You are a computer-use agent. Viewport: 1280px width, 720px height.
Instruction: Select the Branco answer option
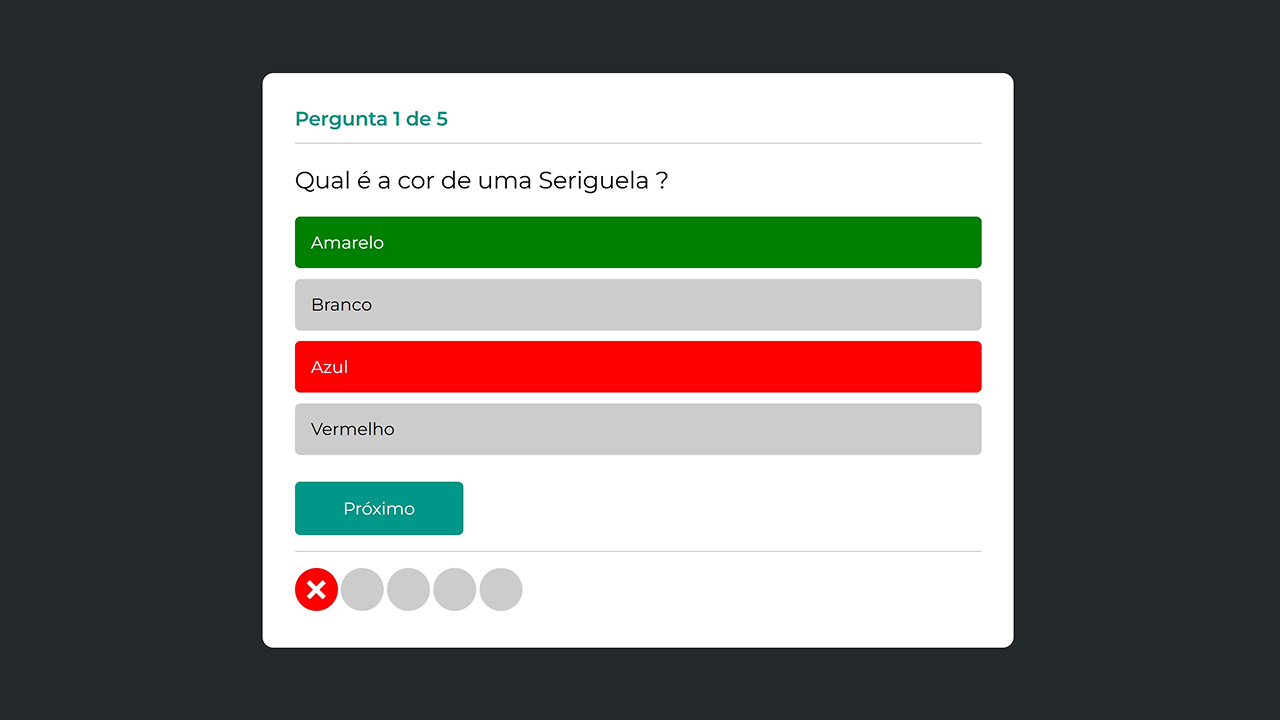click(x=638, y=305)
